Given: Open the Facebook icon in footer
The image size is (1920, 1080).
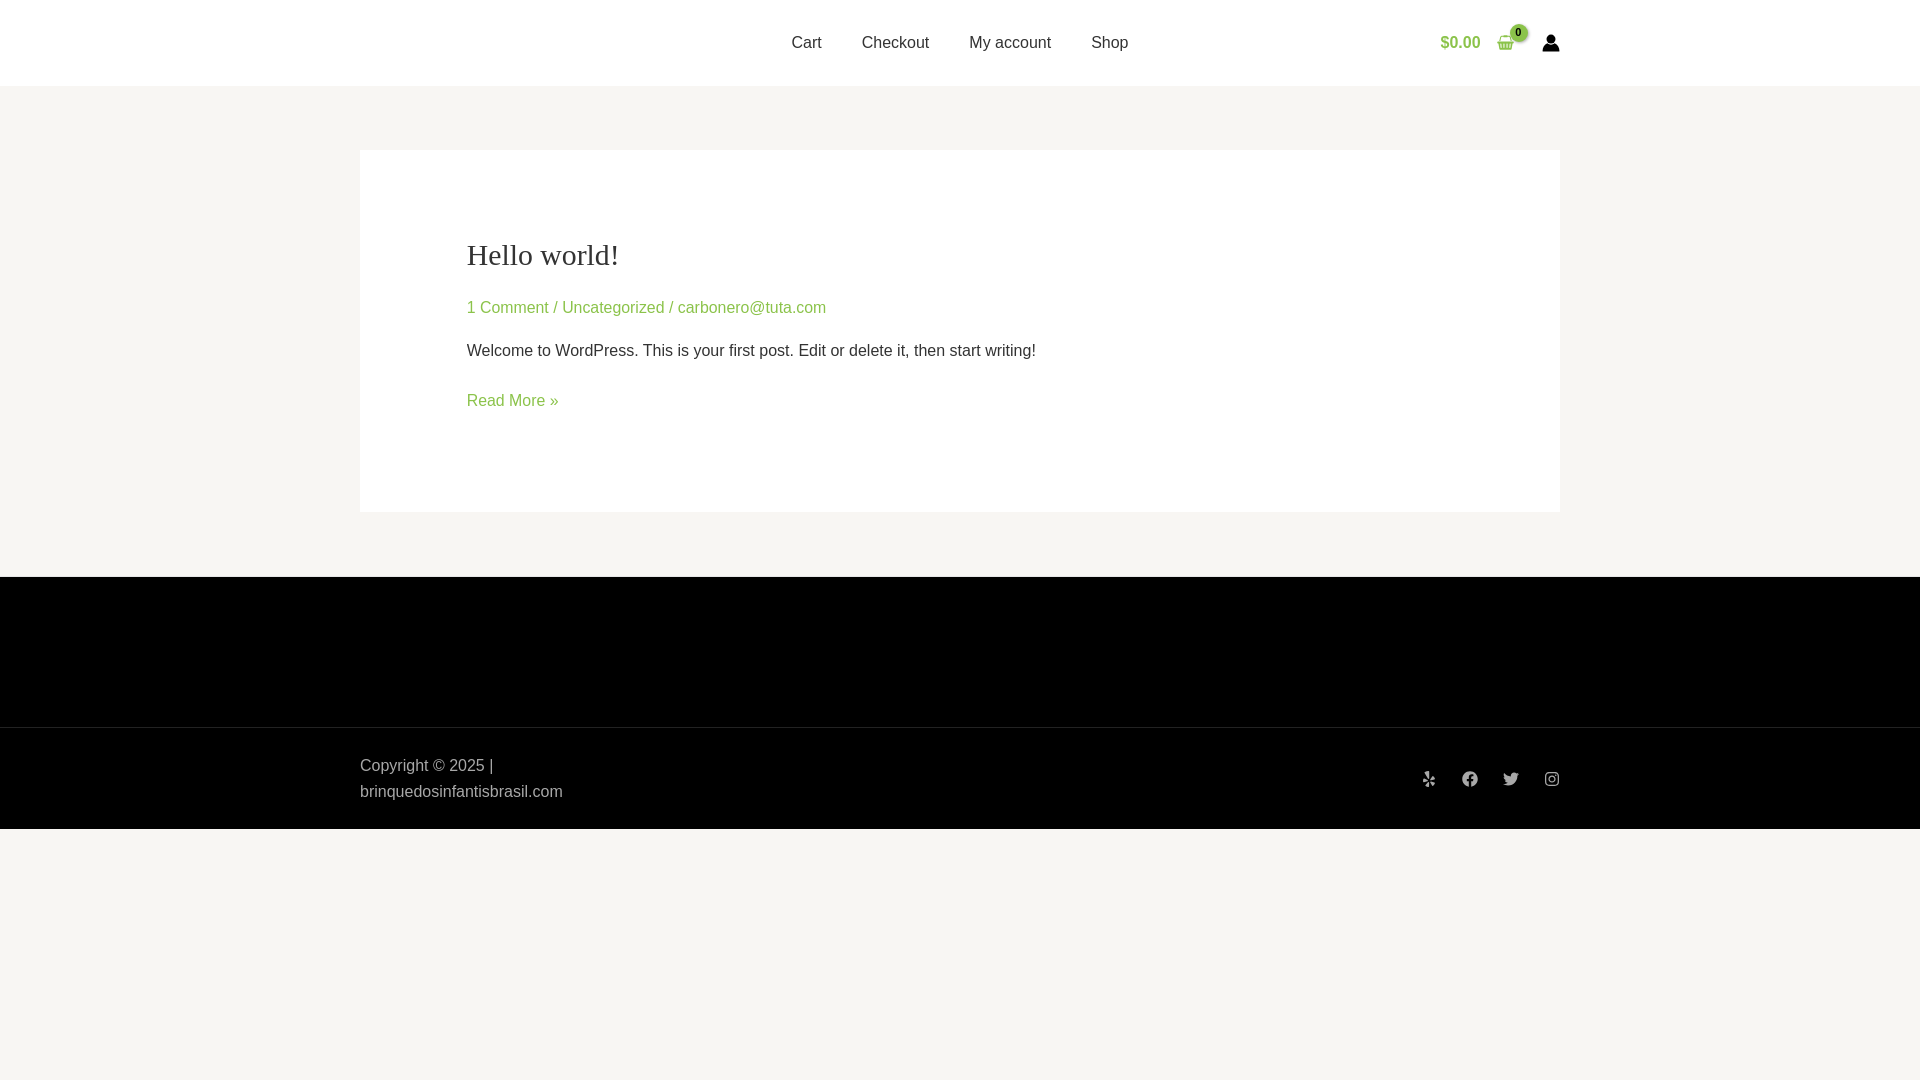Looking at the screenshot, I should click(1469, 779).
